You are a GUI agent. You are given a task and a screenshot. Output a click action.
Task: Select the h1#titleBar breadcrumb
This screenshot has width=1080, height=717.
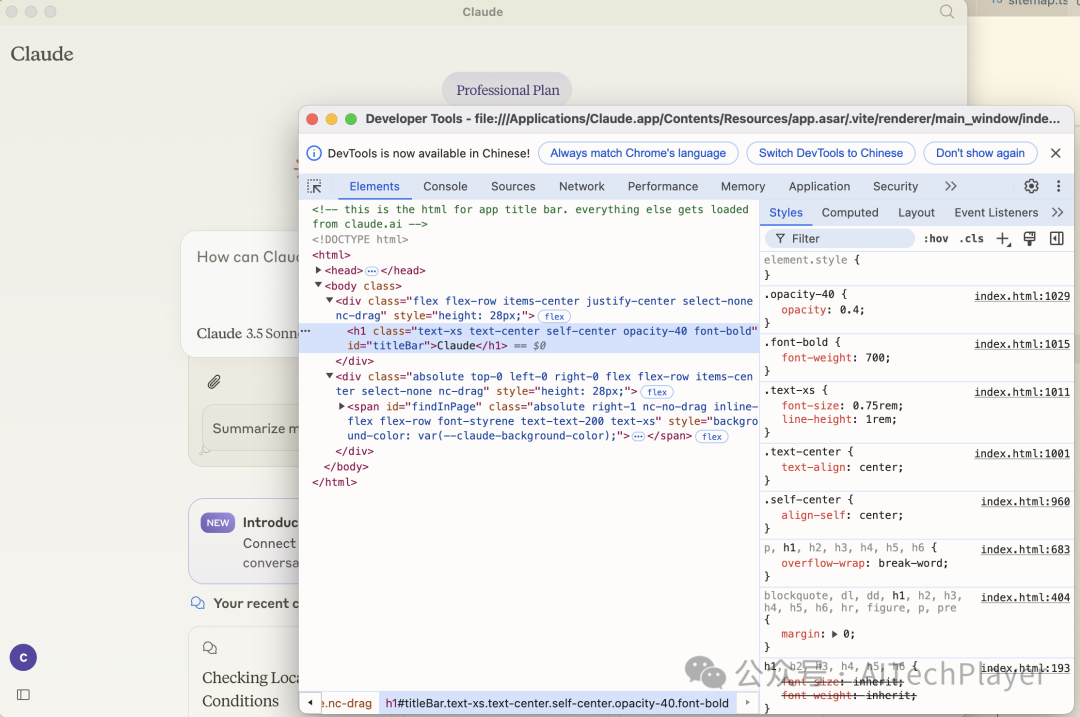coord(557,703)
